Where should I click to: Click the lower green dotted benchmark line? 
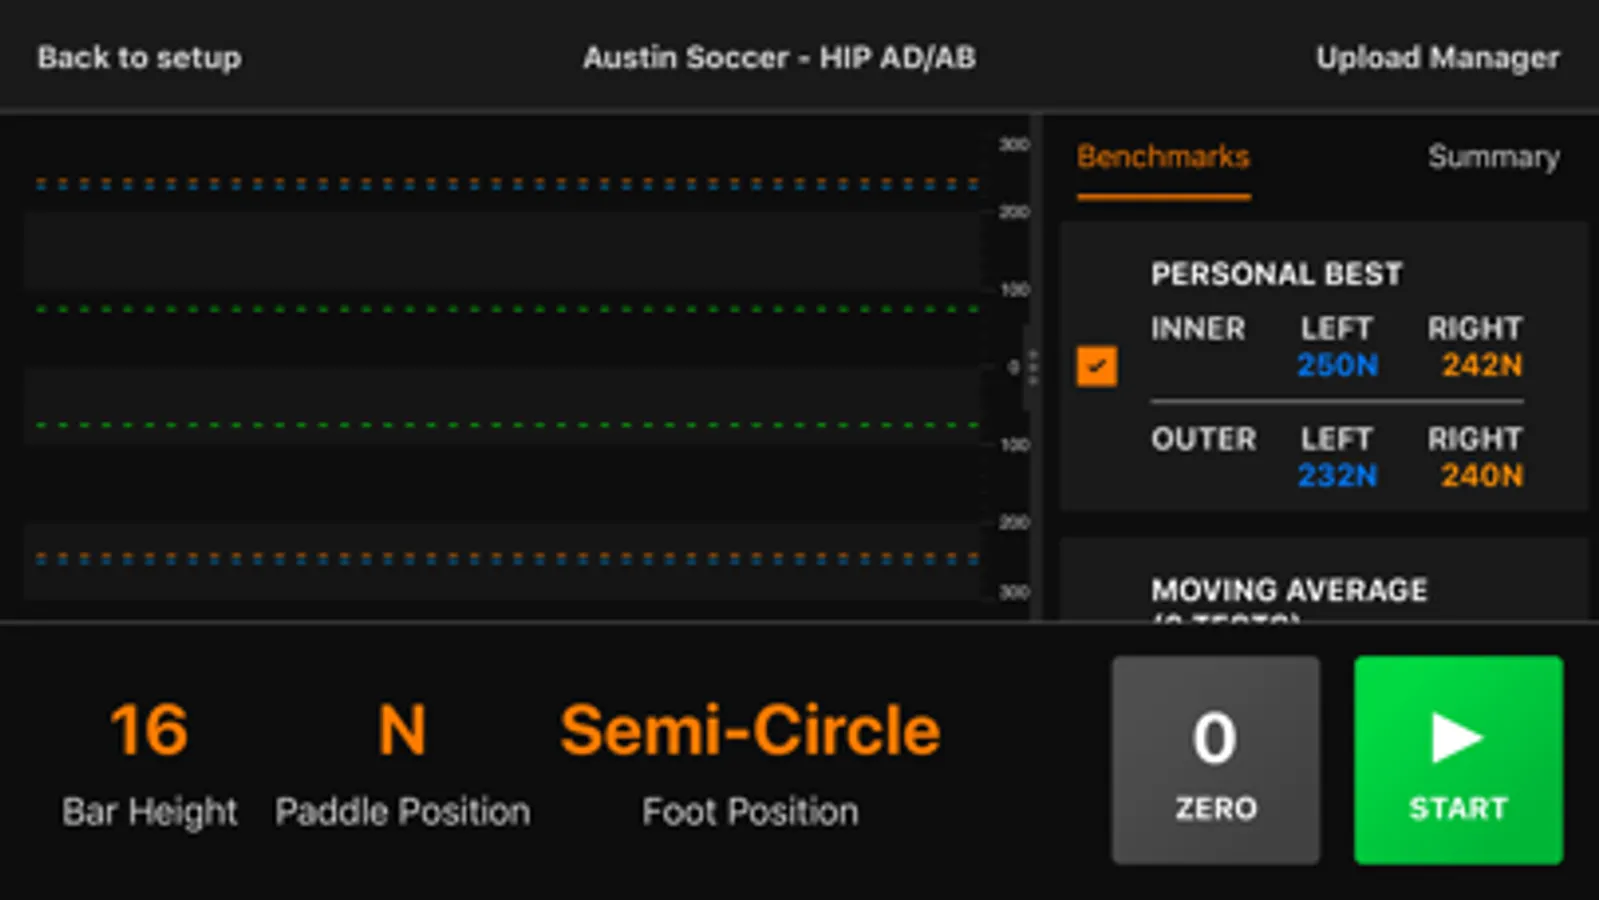point(507,425)
